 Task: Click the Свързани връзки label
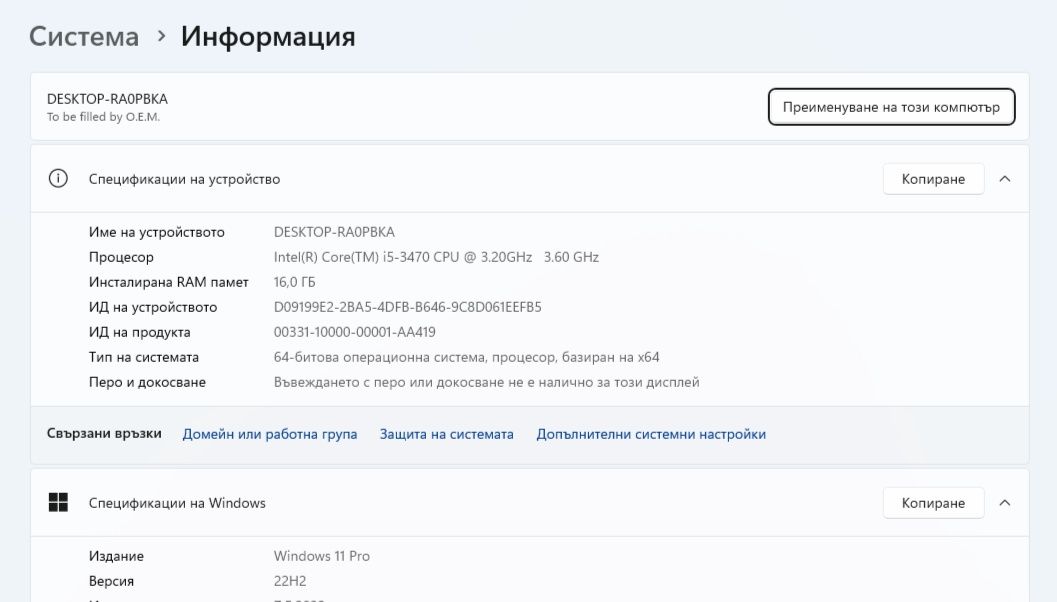104,433
